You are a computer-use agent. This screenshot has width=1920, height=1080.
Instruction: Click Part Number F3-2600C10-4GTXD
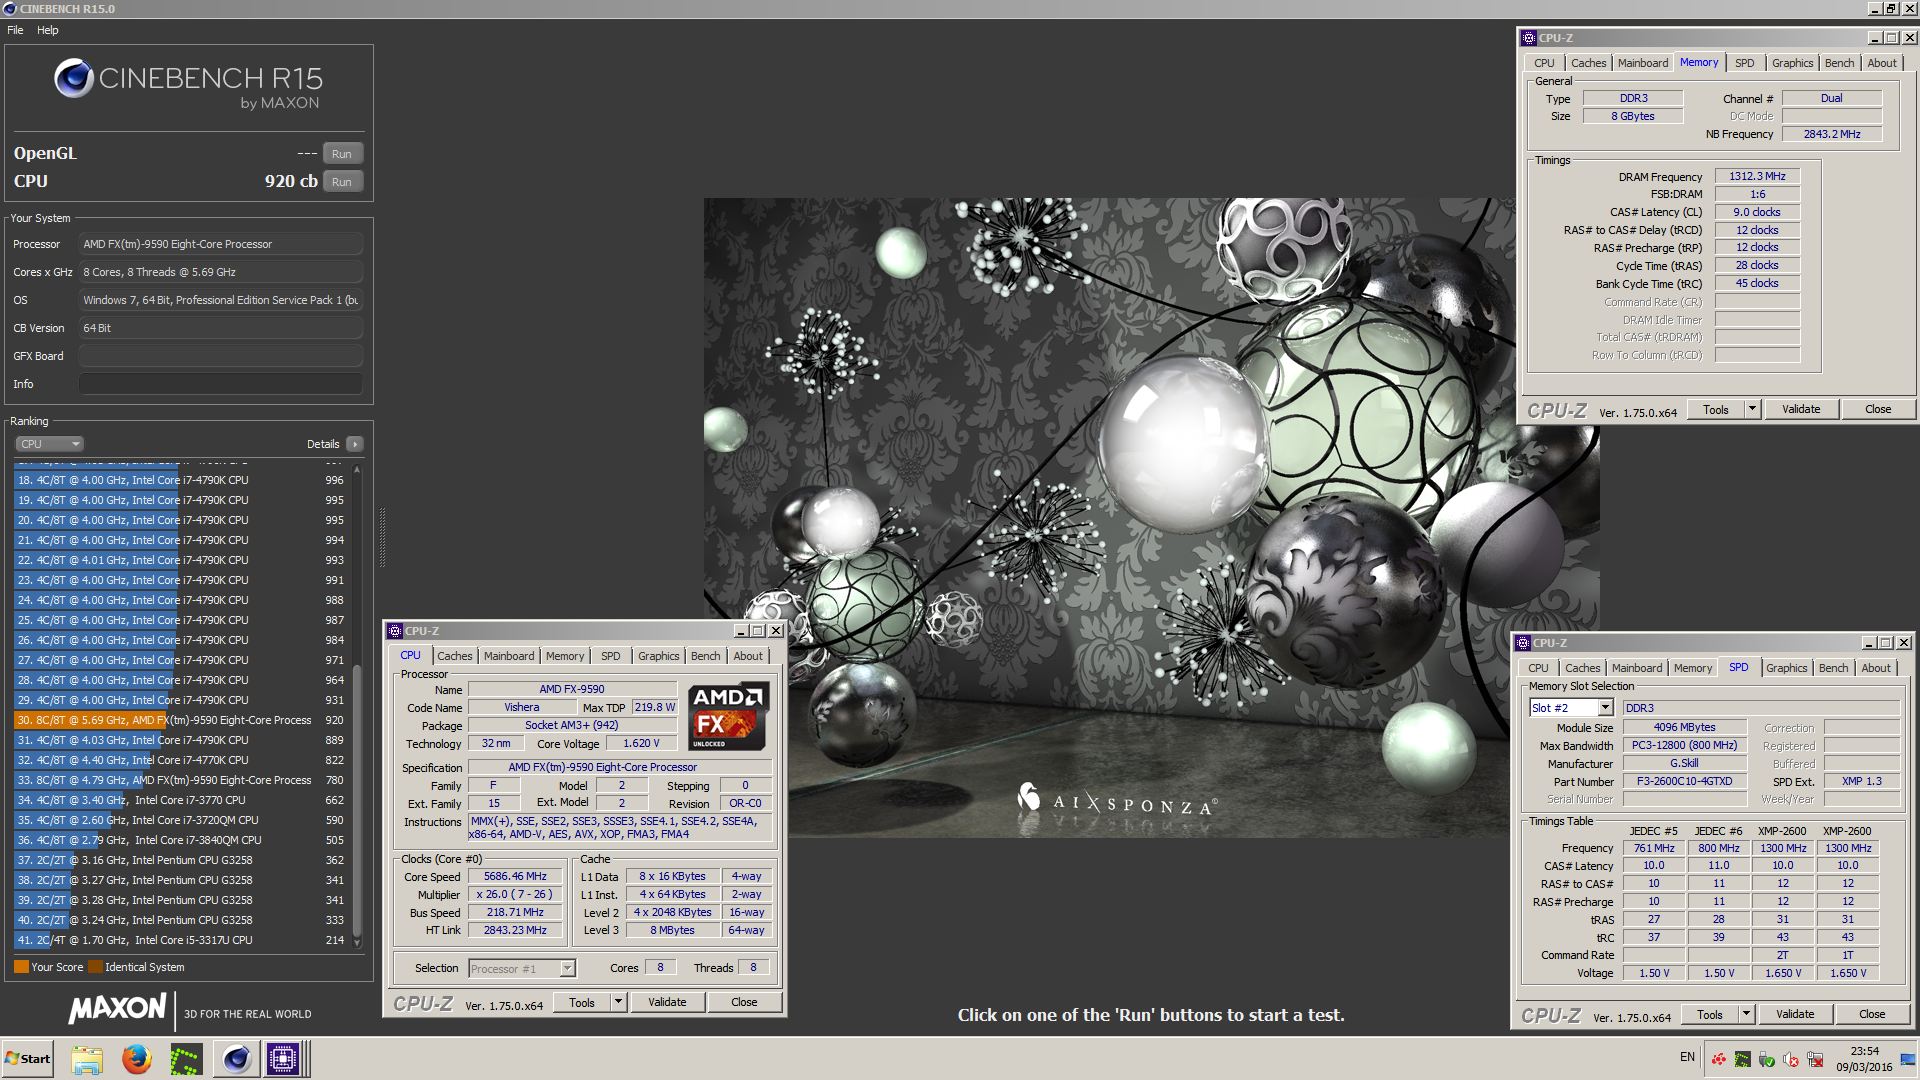point(1684,781)
